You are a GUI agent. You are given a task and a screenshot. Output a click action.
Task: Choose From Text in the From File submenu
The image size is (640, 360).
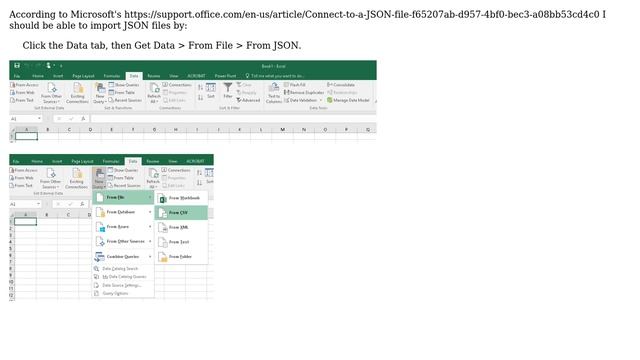click(x=181, y=242)
